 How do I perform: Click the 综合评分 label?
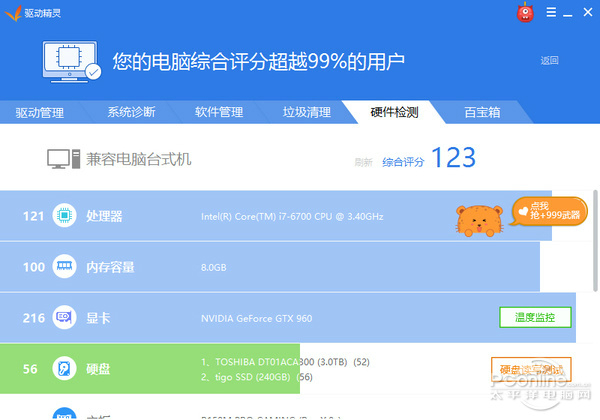403,162
